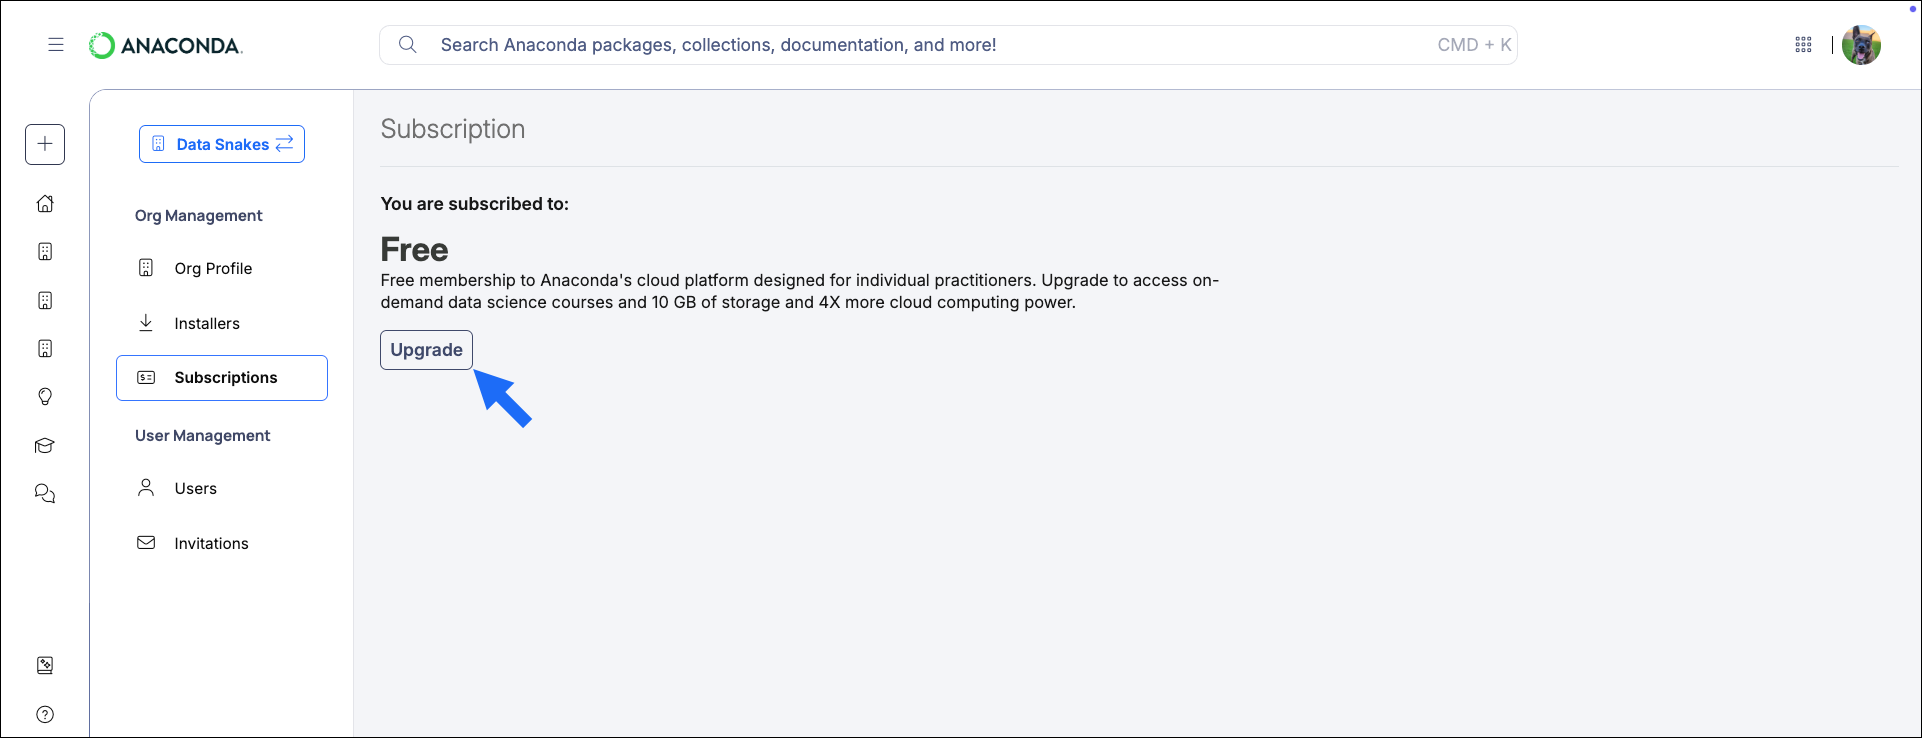
Task: Open the lightbulb ideas icon
Action: tap(45, 396)
